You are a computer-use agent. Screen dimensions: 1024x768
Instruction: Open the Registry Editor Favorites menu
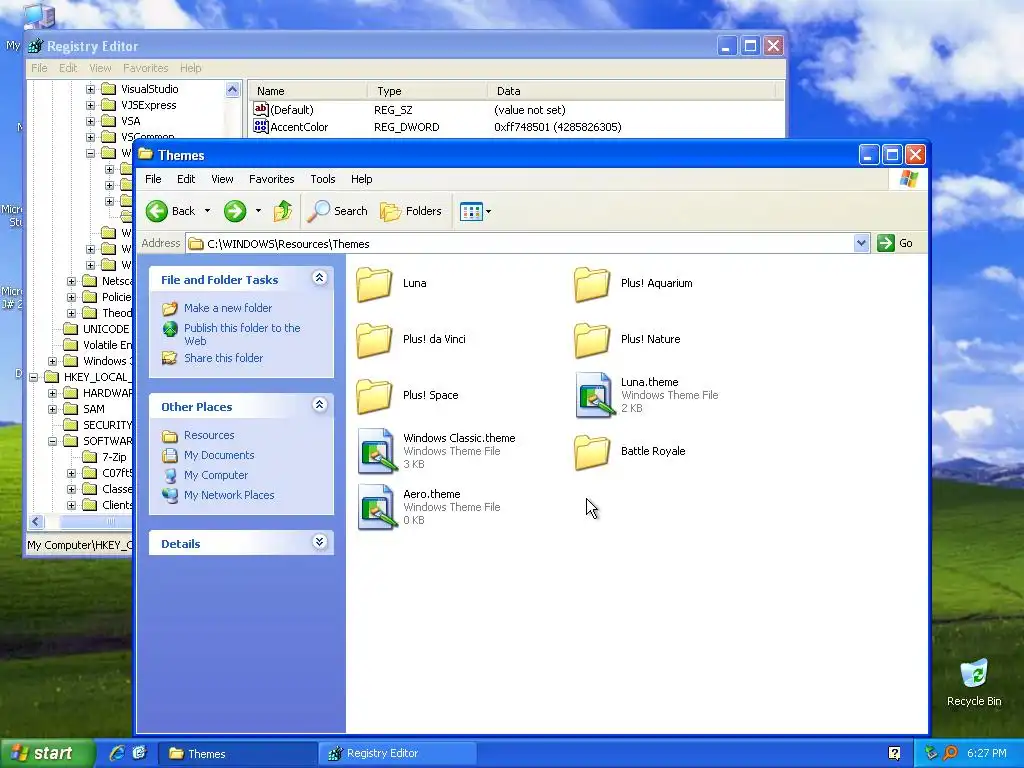coord(146,68)
